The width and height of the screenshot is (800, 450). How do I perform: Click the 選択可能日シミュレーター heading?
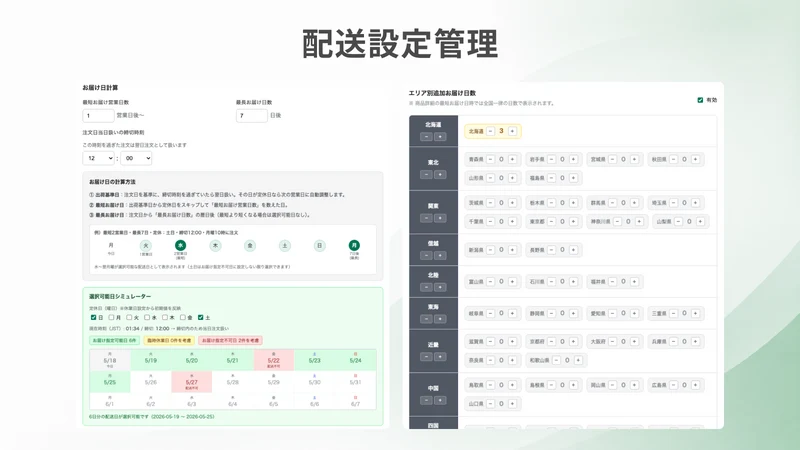(x=120, y=296)
